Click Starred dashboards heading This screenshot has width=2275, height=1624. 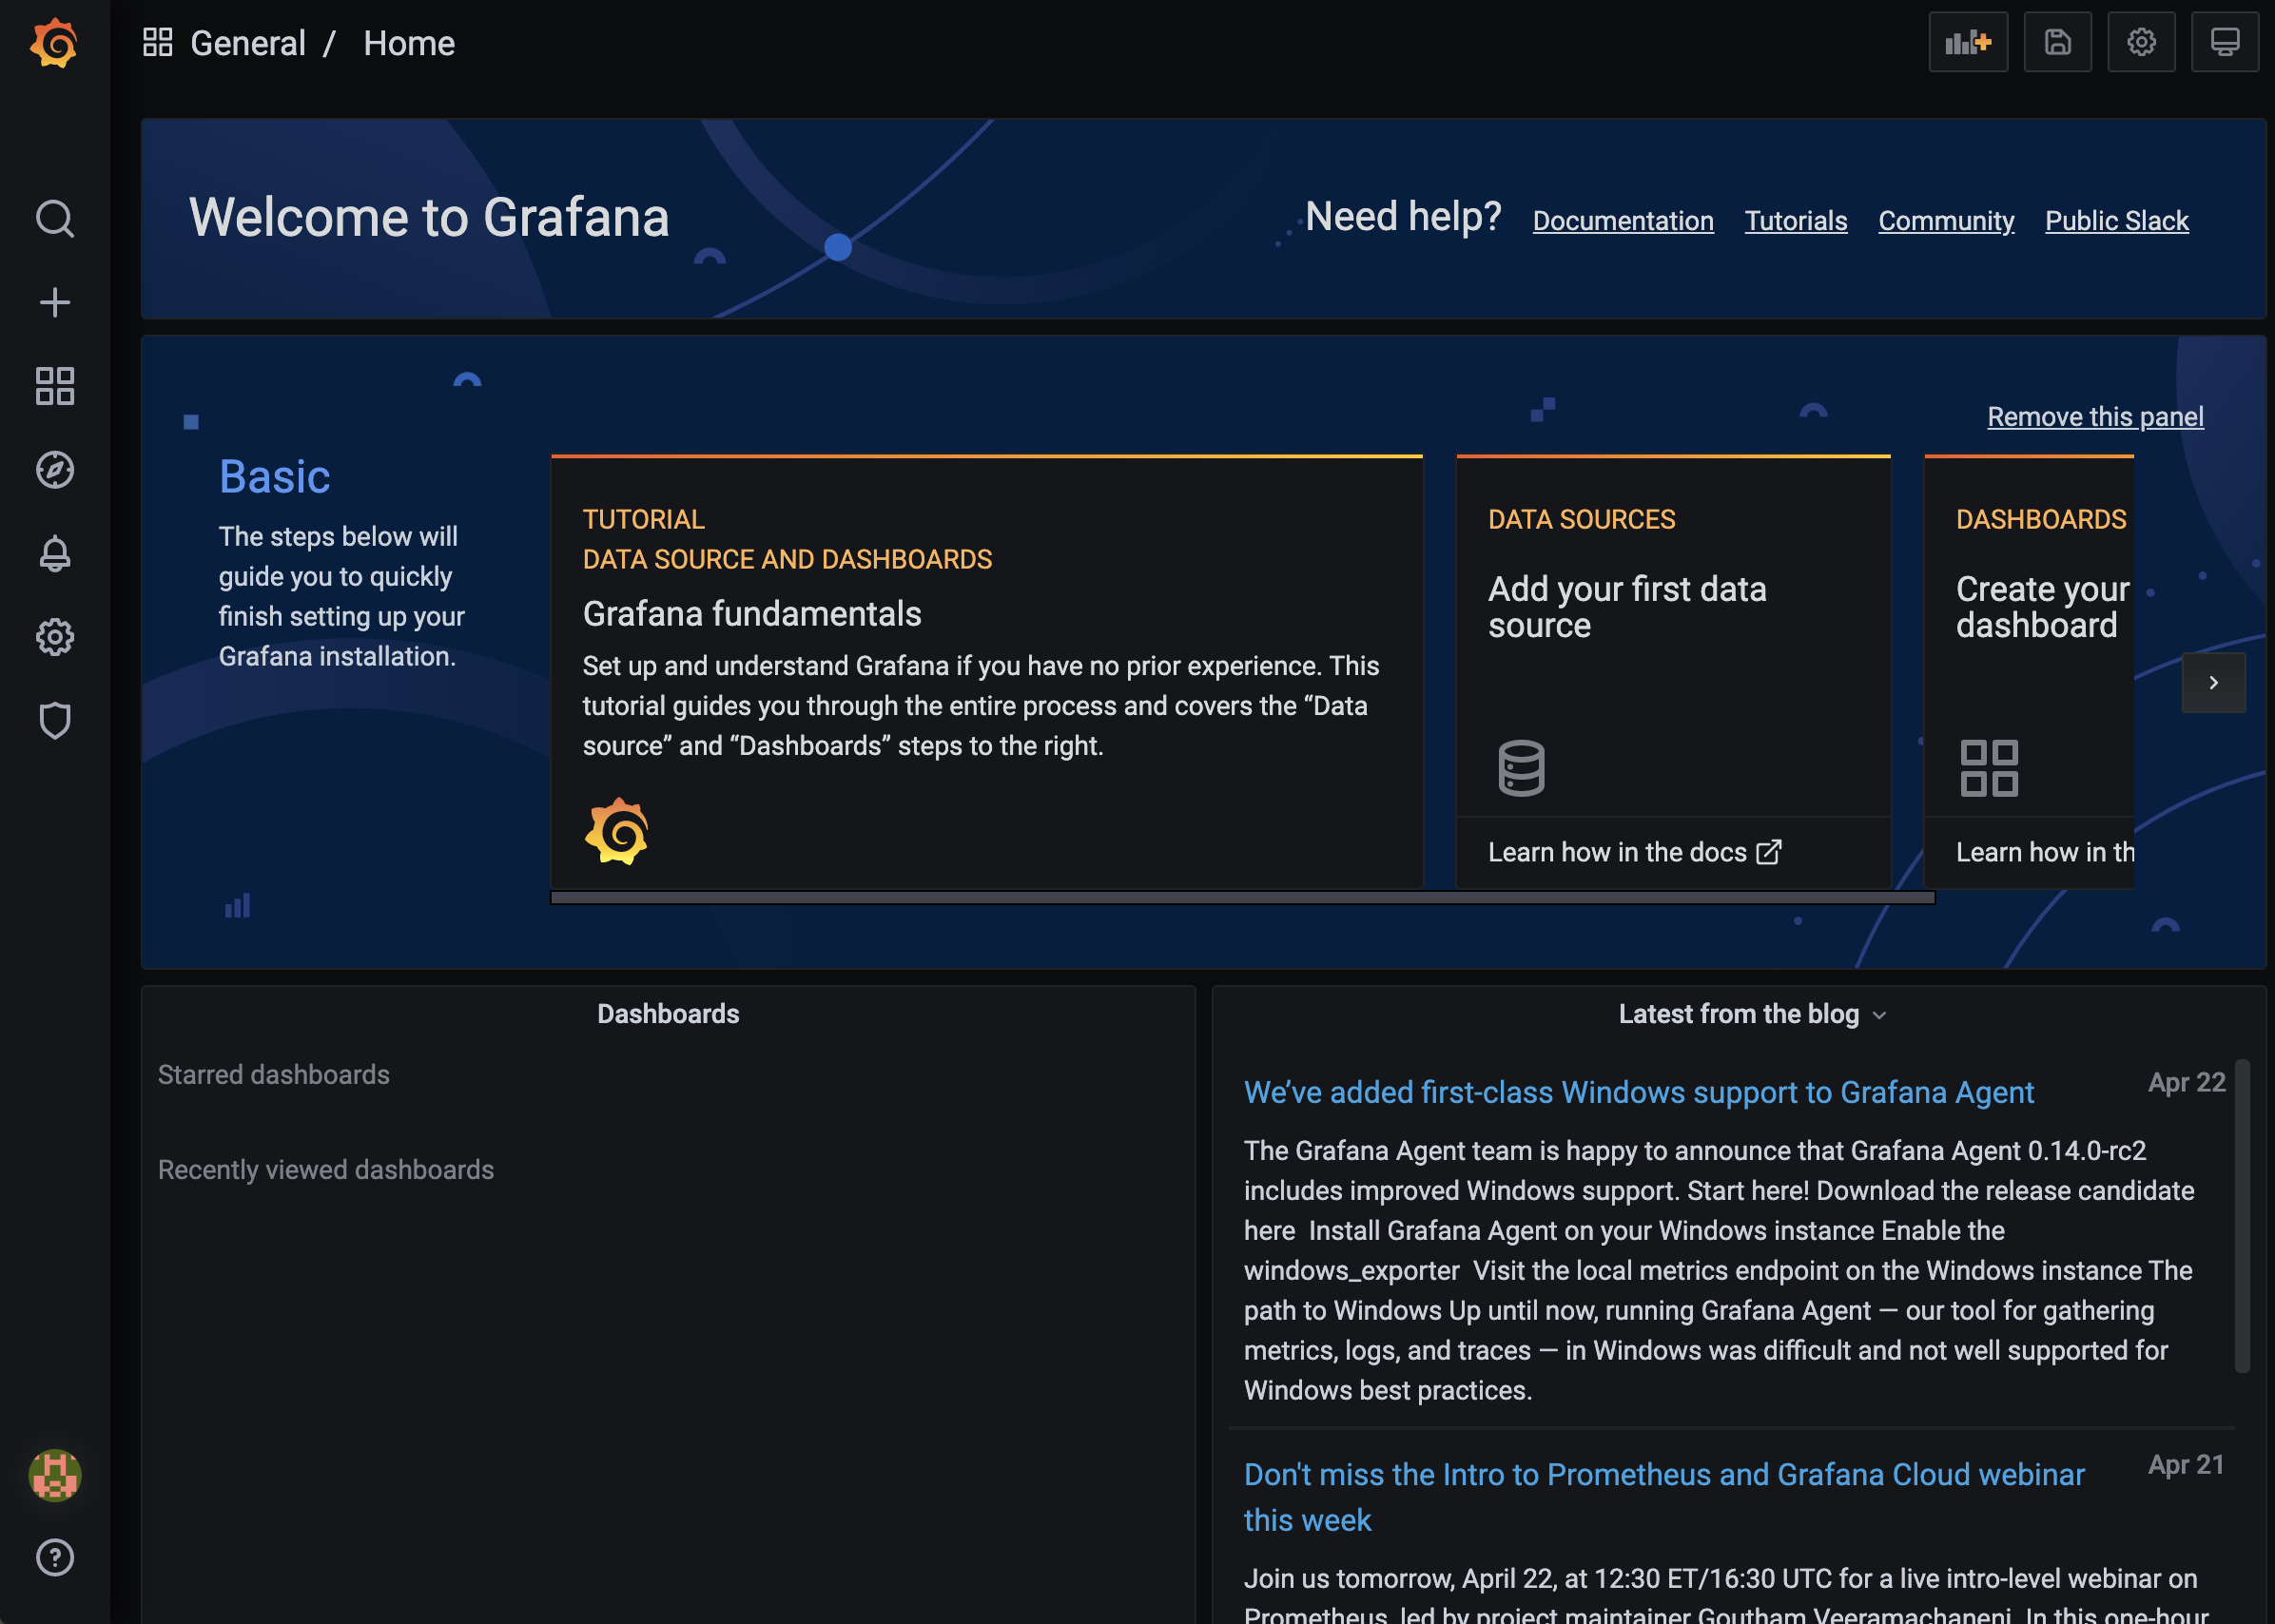pos(274,1075)
